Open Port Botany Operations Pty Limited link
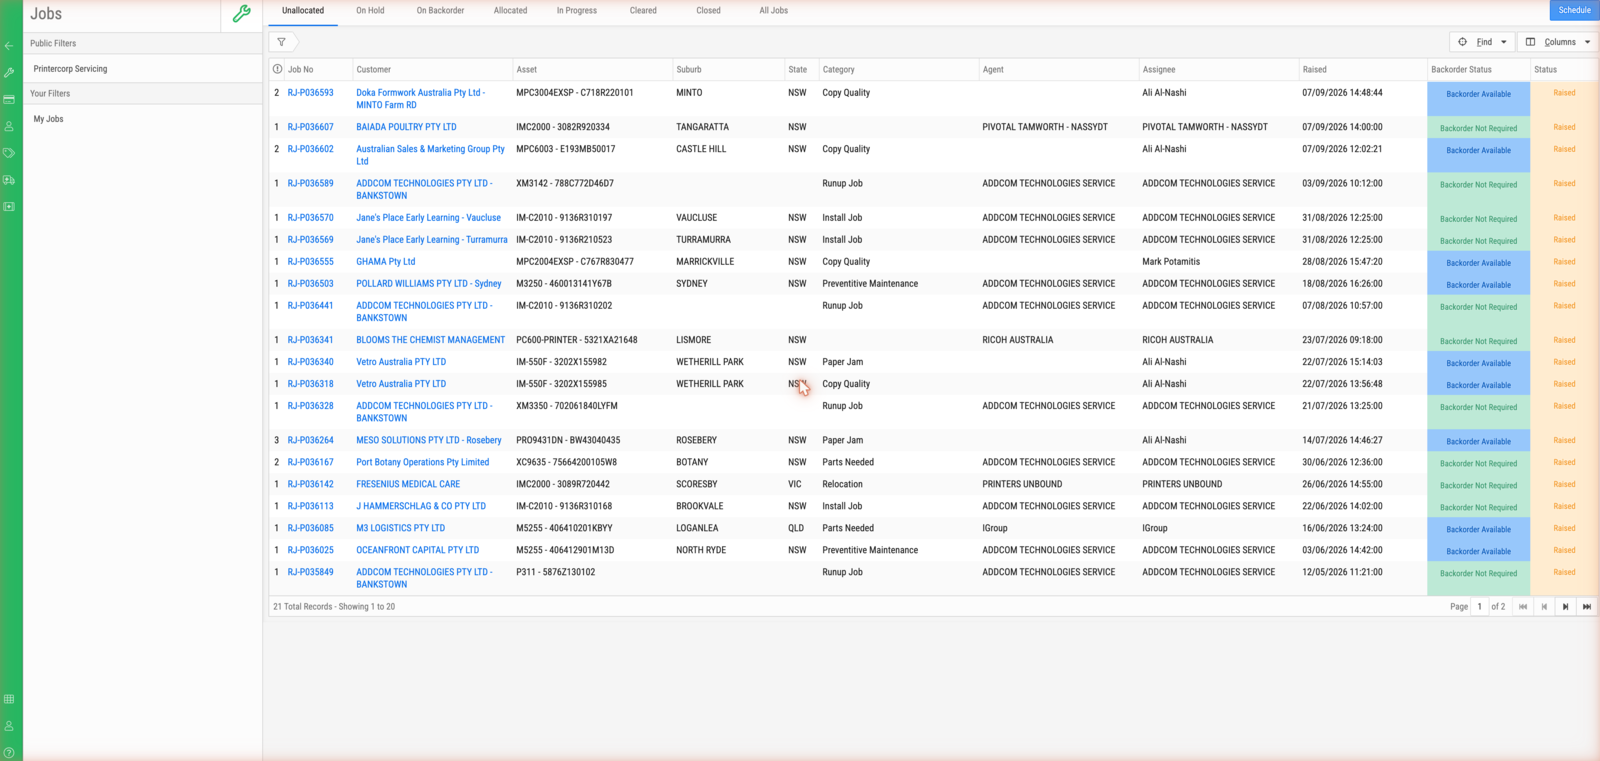This screenshot has height=761, width=1600. (x=422, y=462)
